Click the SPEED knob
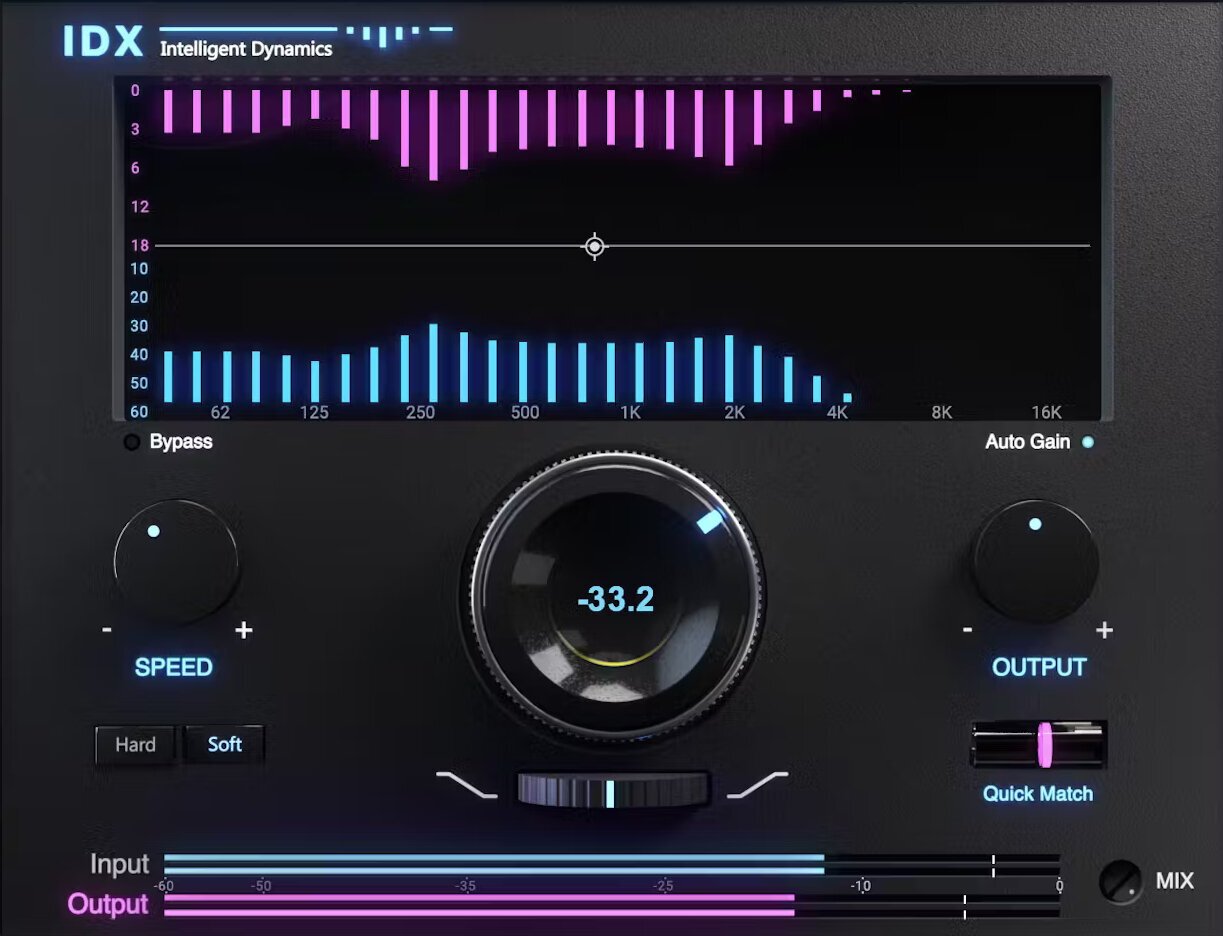1223x936 pixels. coord(176,562)
